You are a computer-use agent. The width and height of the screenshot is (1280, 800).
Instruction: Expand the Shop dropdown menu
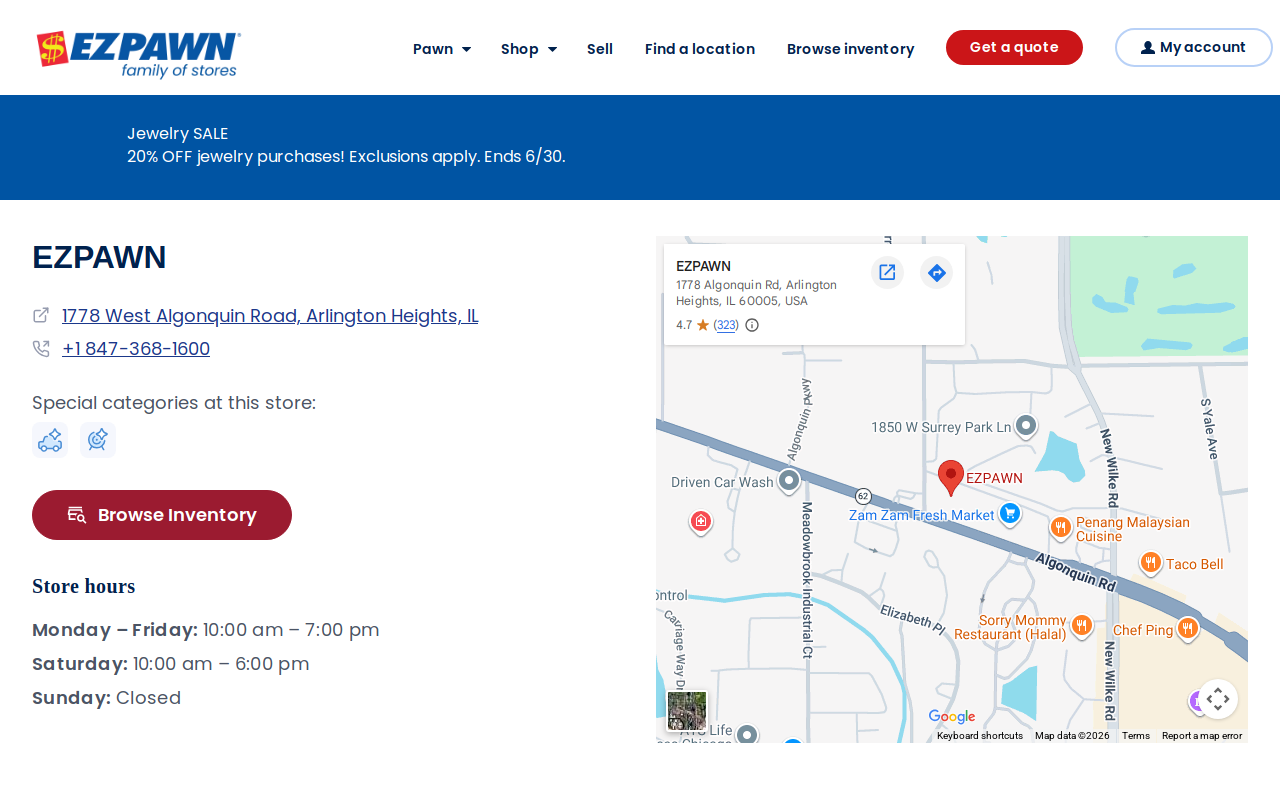(529, 49)
